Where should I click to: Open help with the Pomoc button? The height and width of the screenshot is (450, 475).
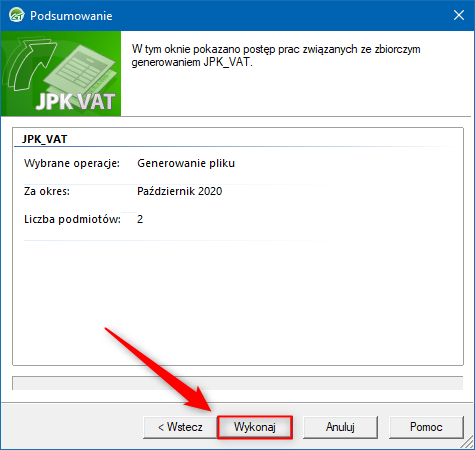click(426, 427)
